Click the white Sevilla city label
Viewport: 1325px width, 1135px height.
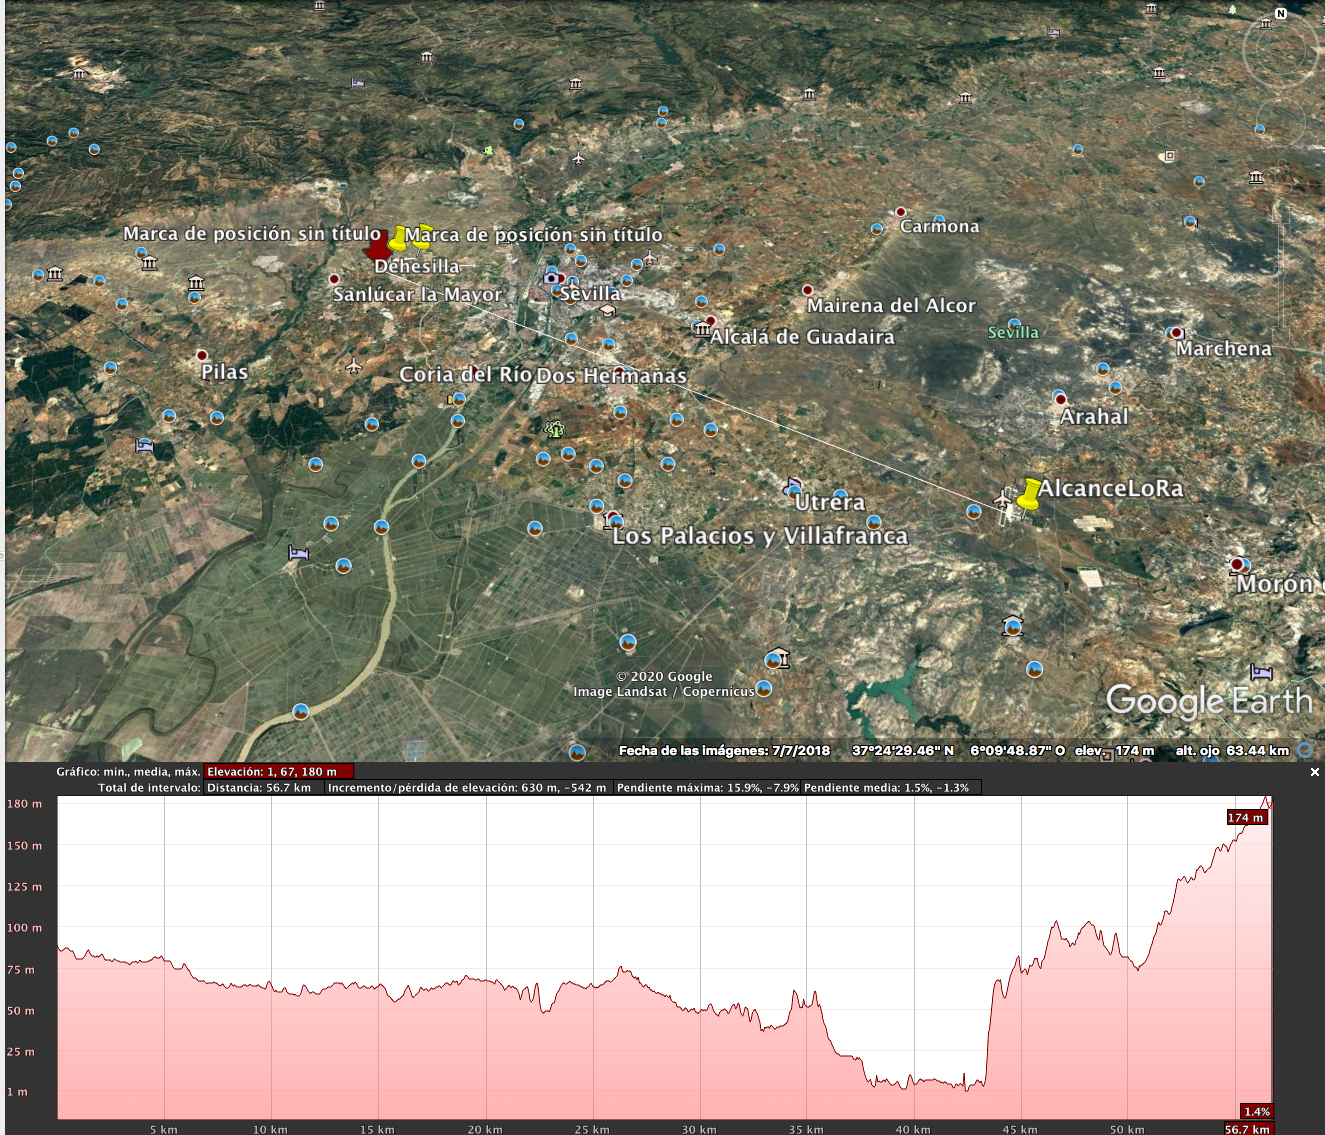590,294
